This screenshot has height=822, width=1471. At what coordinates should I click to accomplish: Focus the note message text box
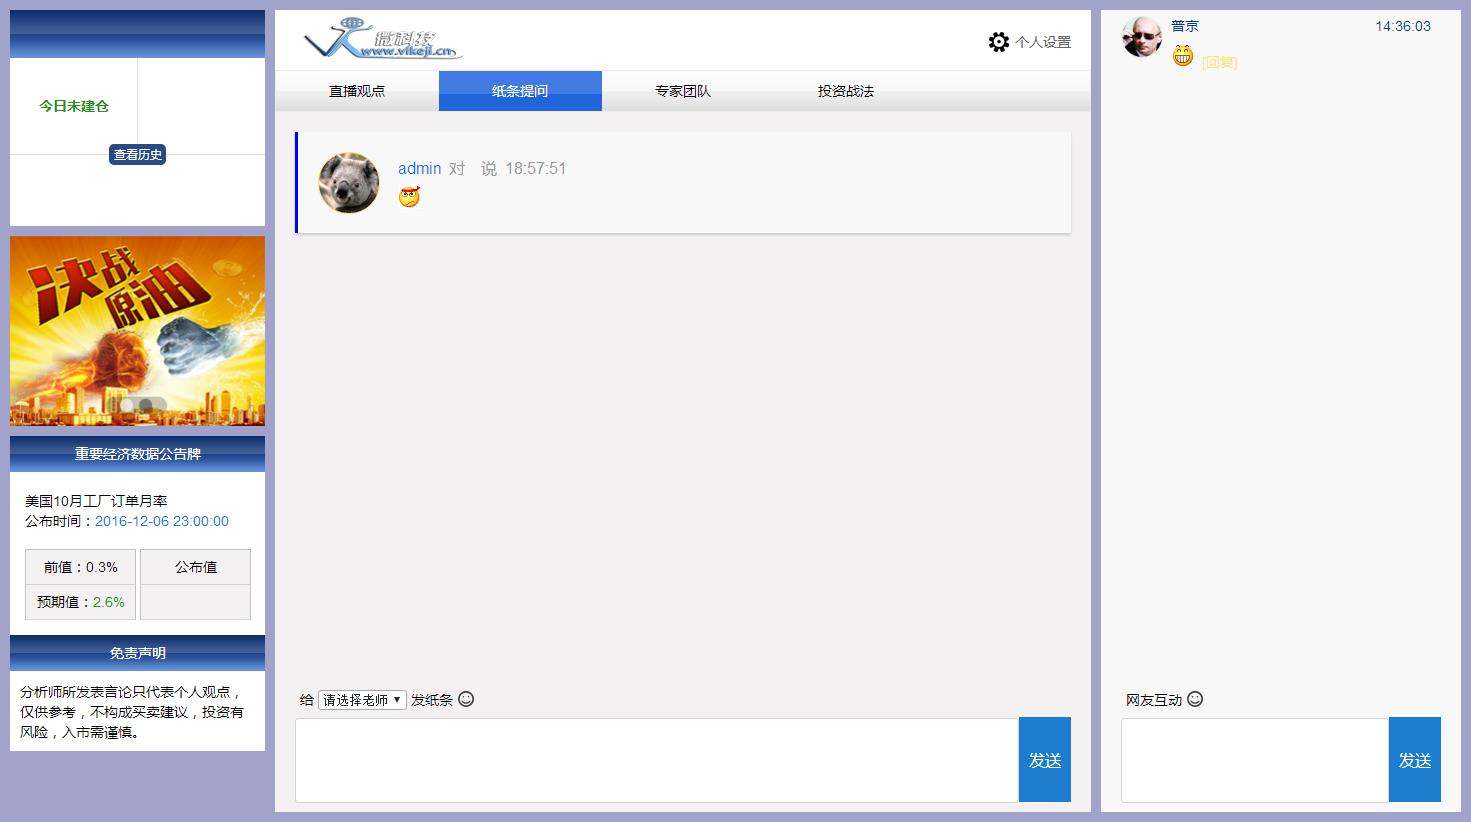[657, 760]
